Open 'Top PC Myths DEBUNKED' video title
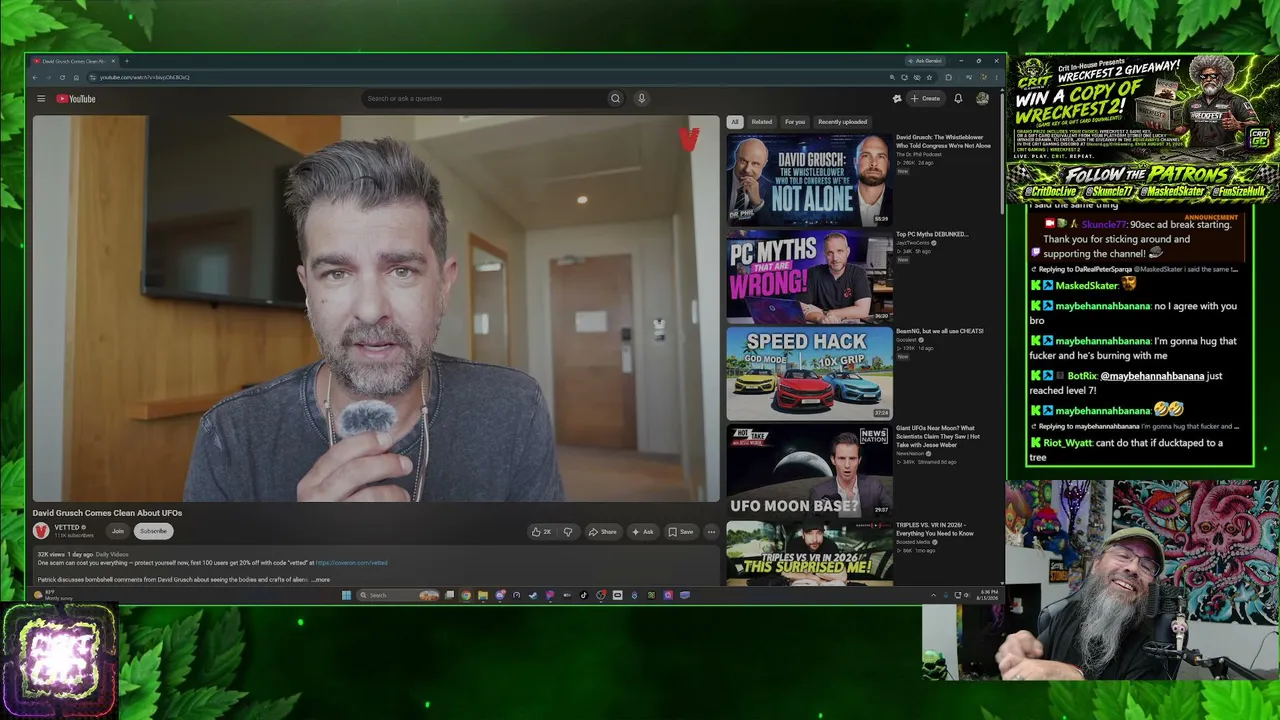The height and width of the screenshot is (720, 1280). pos(932,234)
